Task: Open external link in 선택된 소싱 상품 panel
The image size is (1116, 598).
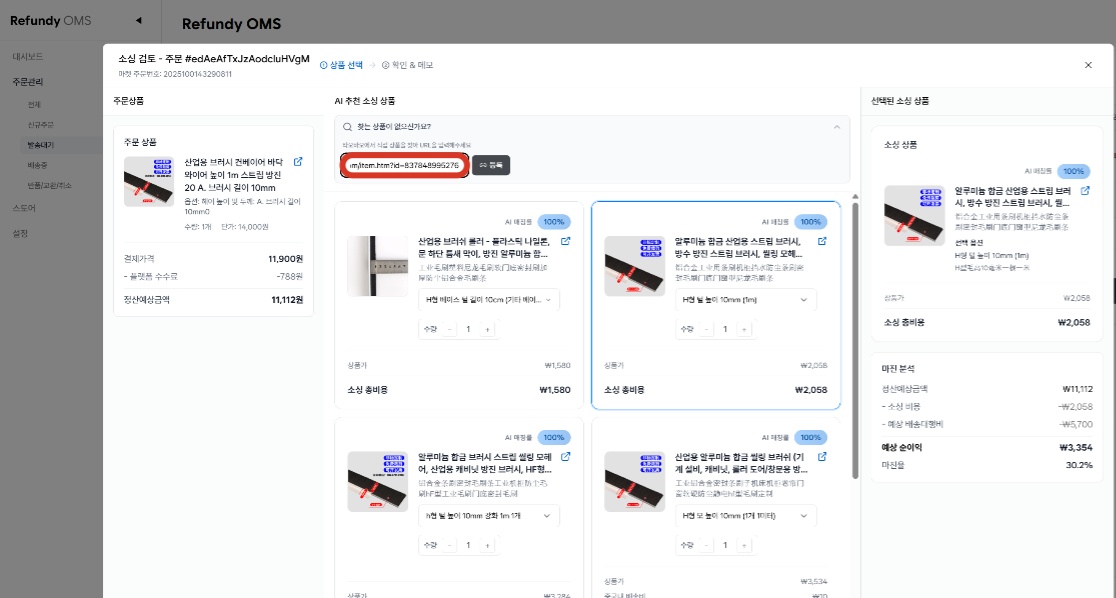Action: [1085, 191]
